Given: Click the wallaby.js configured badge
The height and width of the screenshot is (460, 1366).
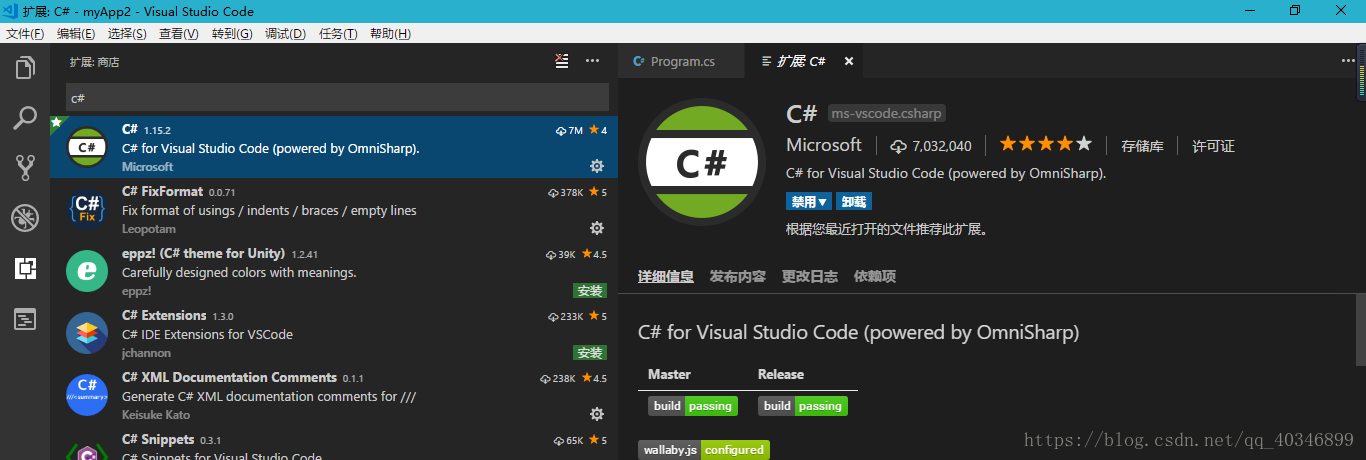Looking at the screenshot, I should [704, 450].
